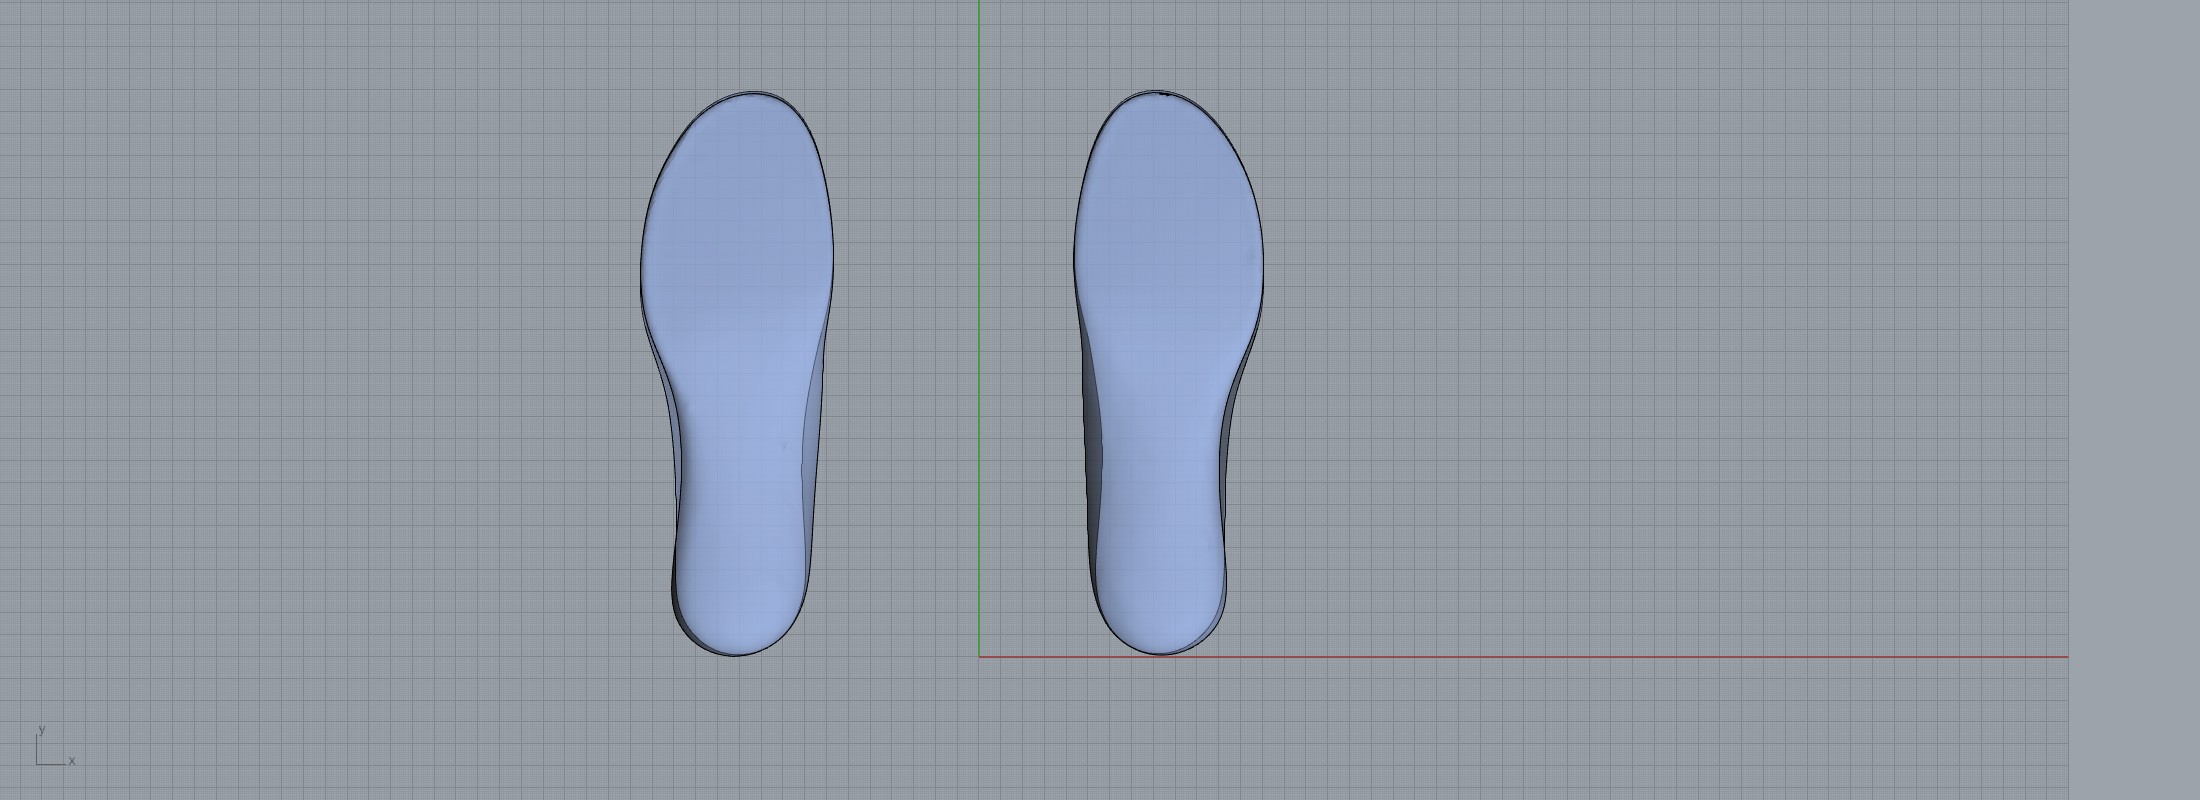This screenshot has width=2200, height=800.
Task: Click the right end of red X axis
Action: pos(2065,657)
